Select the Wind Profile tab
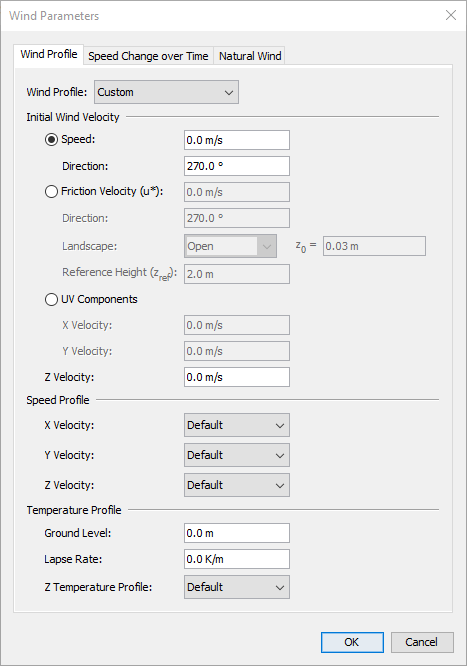The width and height of the screenshot is (467, 666). (49, 54)
